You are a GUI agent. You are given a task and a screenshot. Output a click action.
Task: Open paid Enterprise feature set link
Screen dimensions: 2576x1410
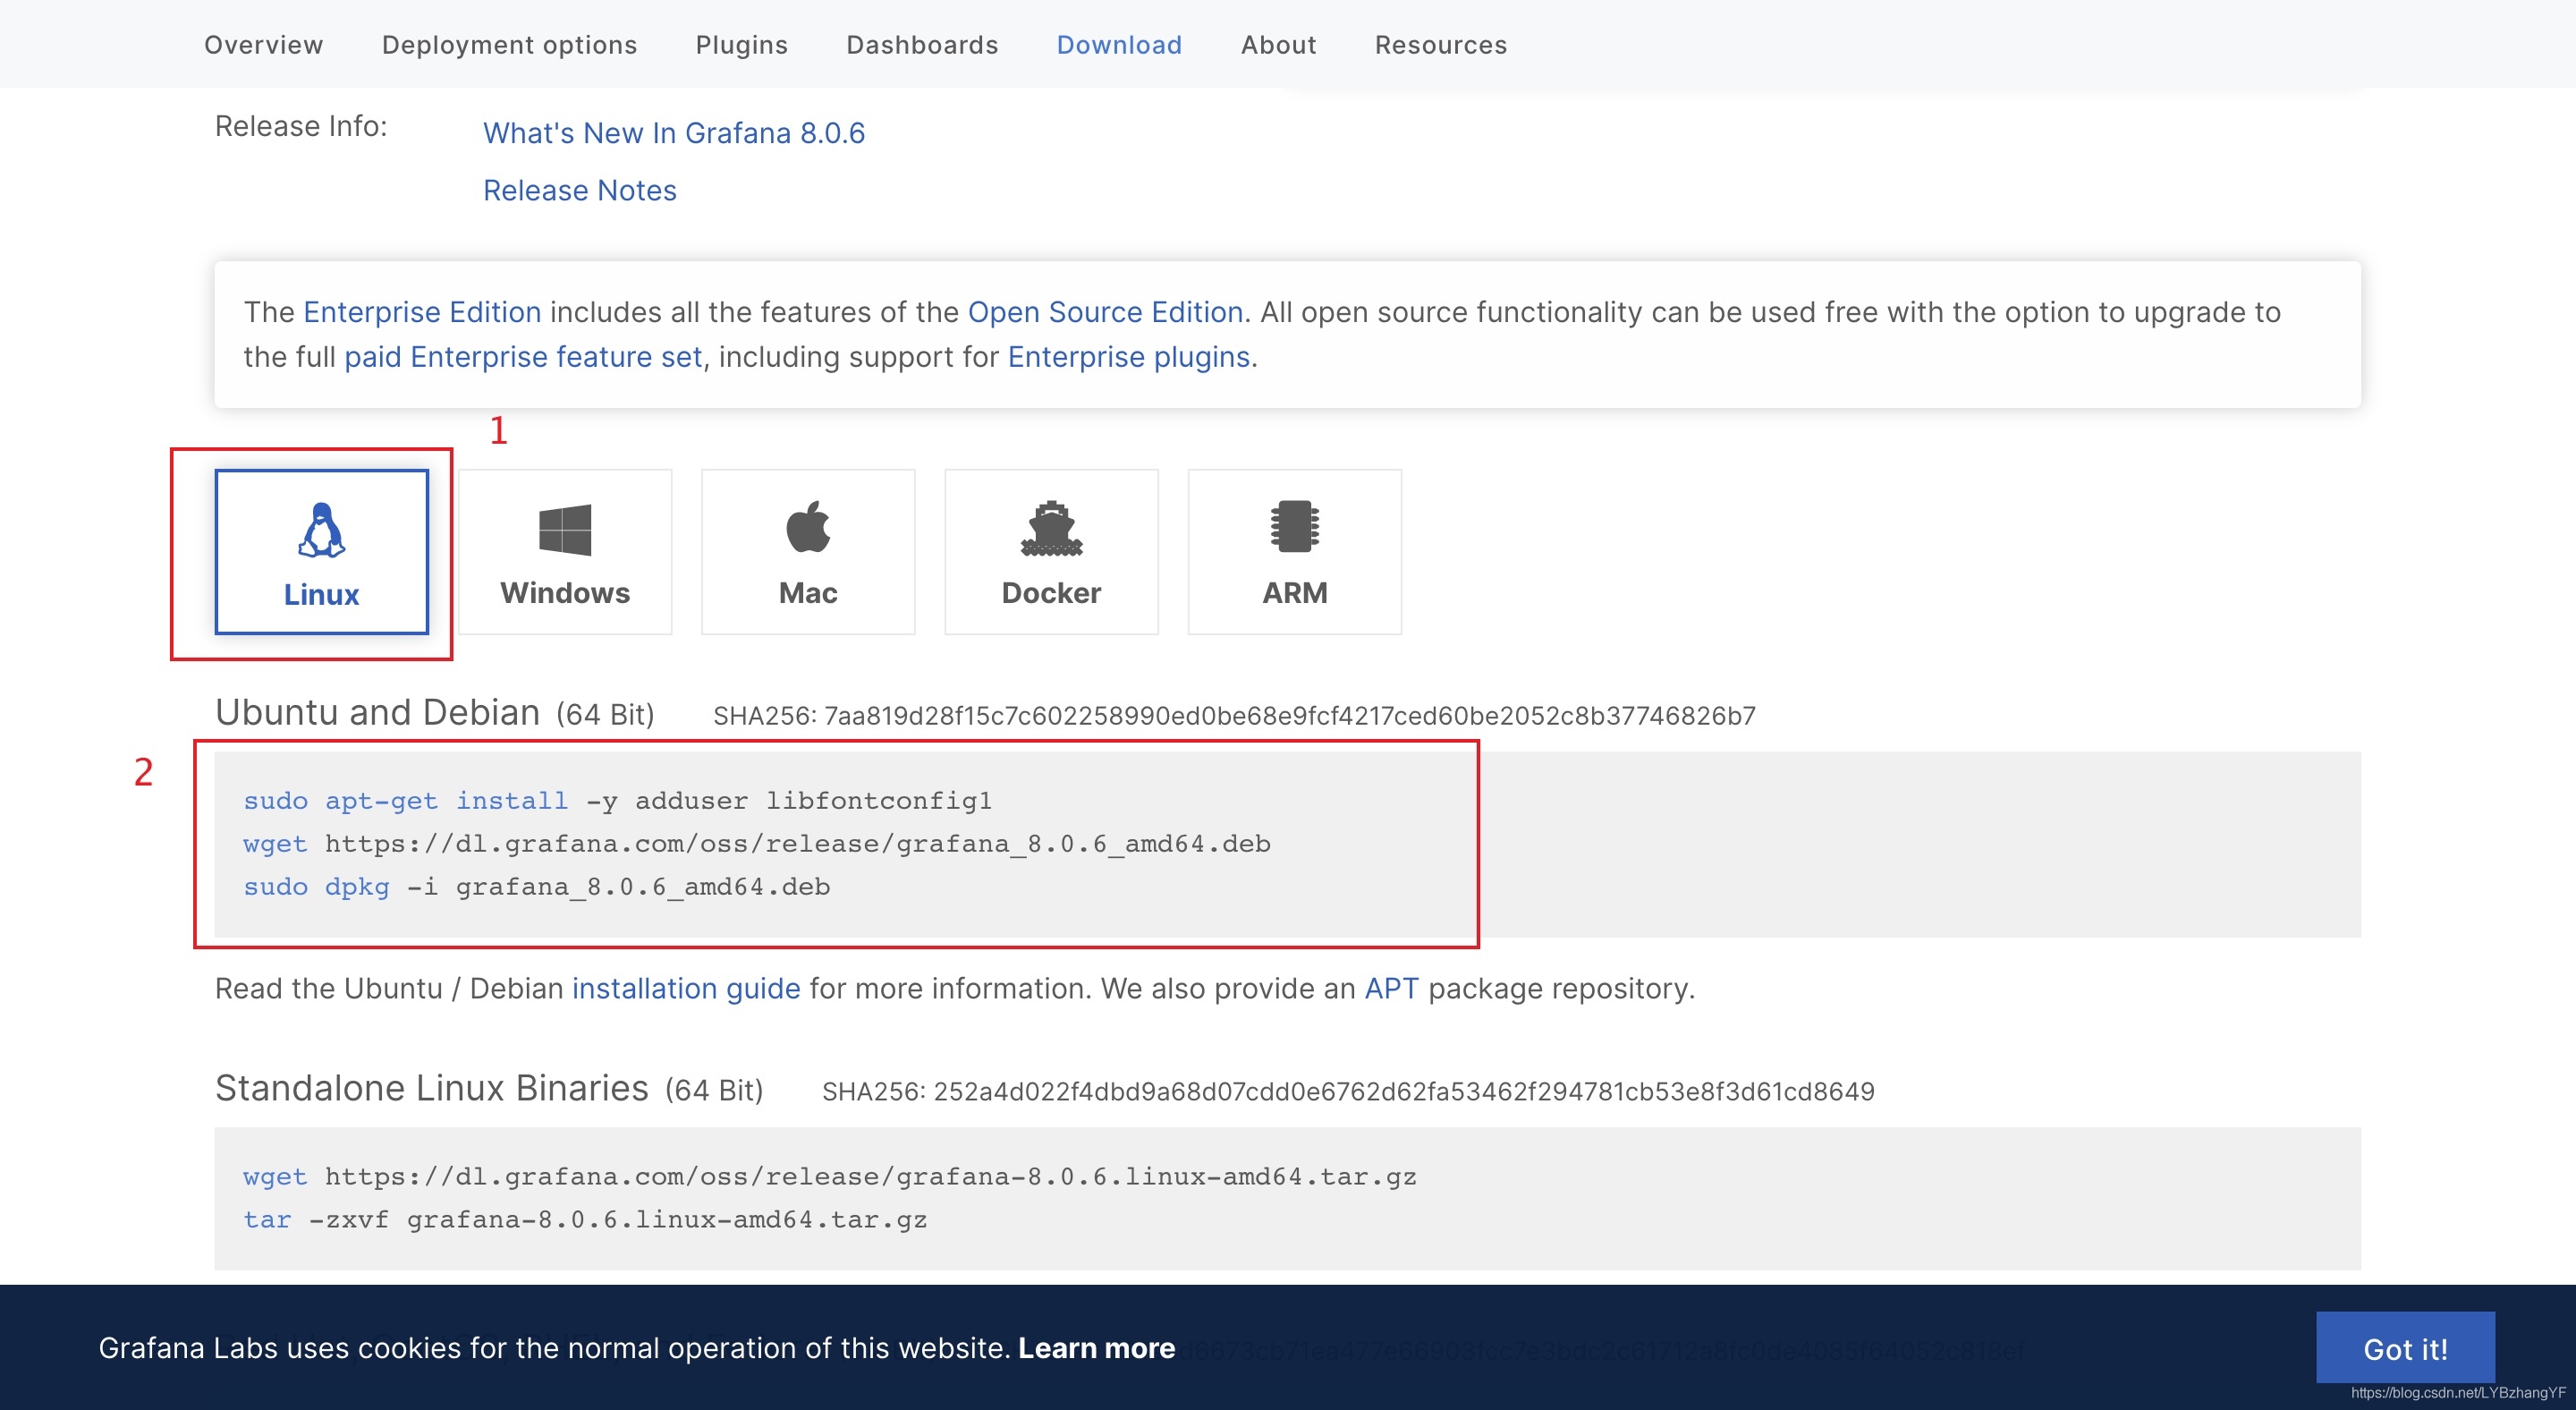point(523,357)
